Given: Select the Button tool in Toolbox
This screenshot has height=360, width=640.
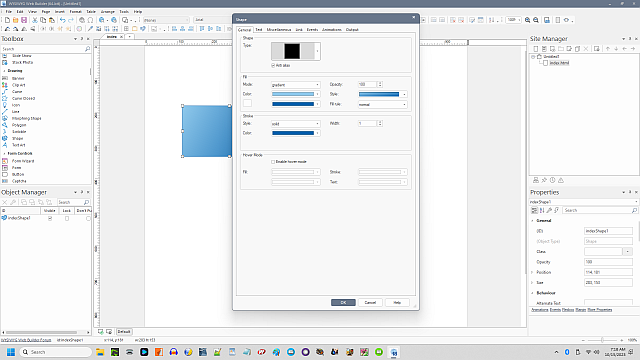Looking at the screenshot, I should tap(18, 174).
